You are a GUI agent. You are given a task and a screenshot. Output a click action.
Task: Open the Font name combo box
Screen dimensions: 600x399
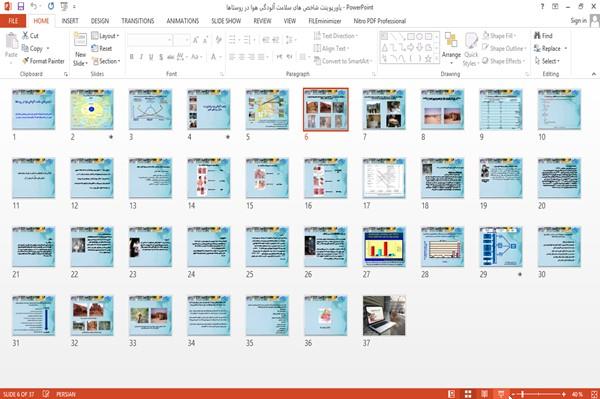[150, 40]
